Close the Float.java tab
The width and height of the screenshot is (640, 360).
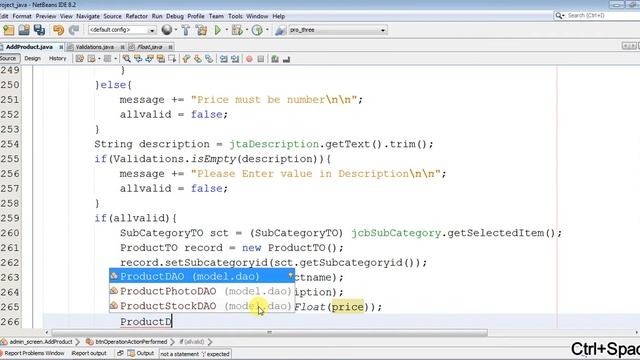(171, 47)
